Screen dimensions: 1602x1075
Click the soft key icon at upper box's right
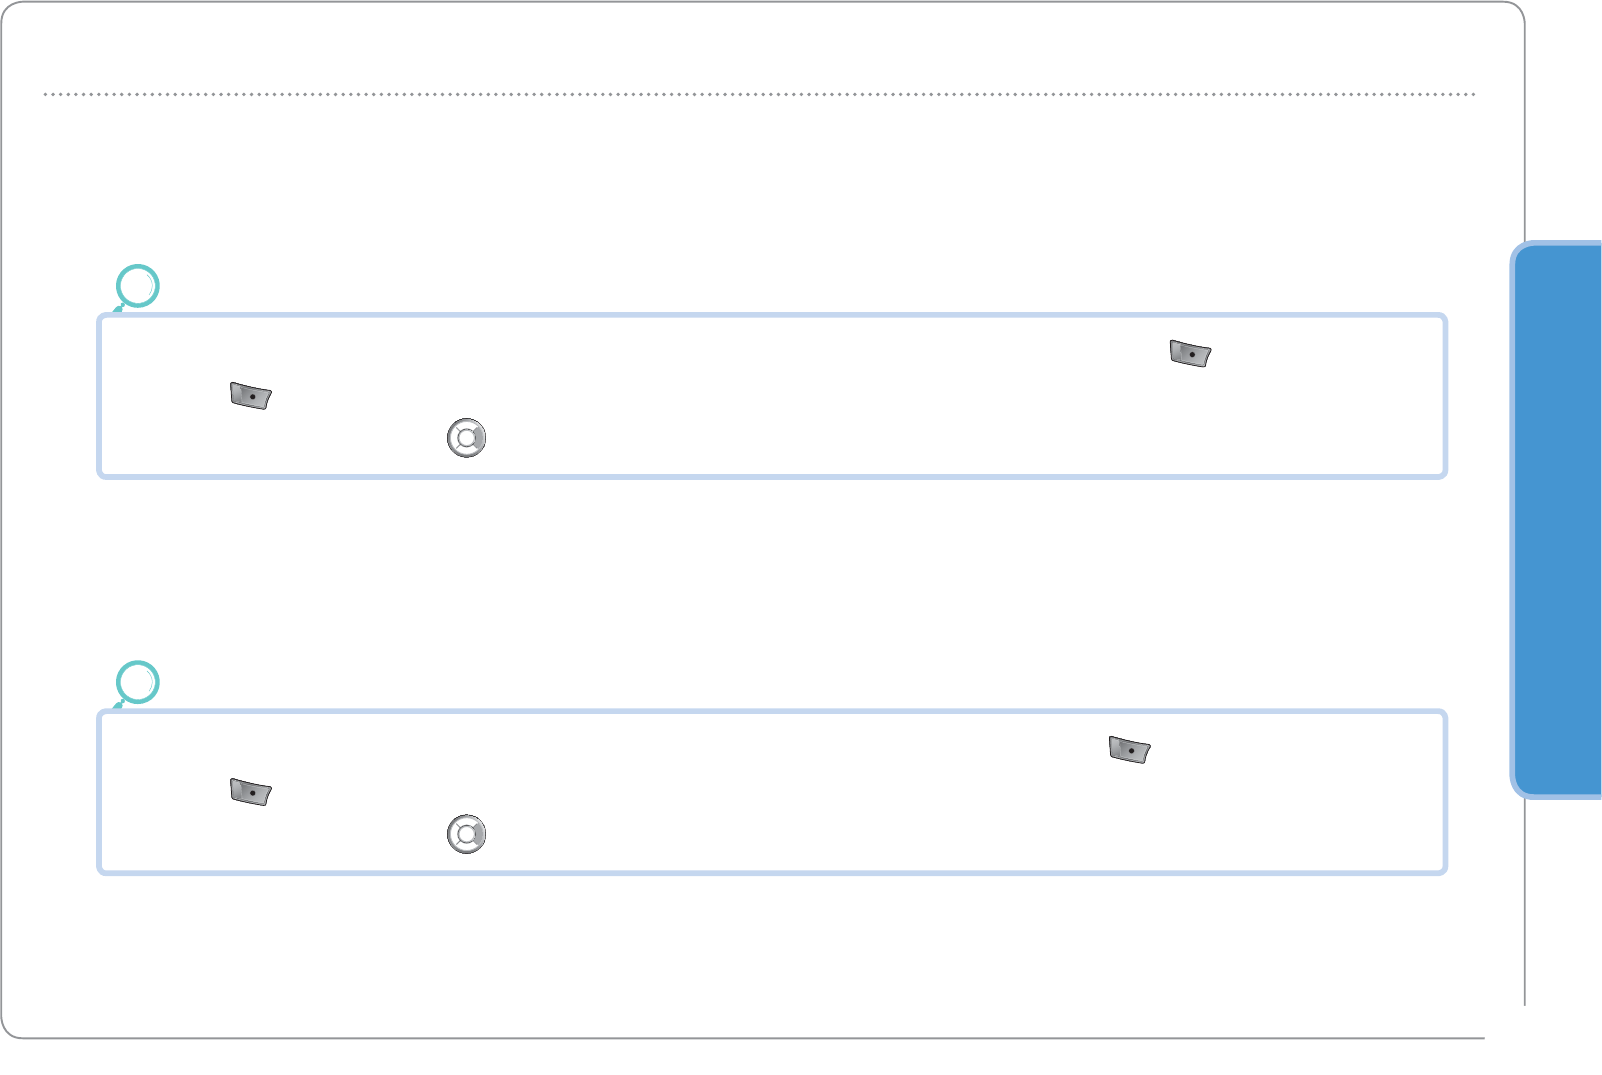point(1190,354)
